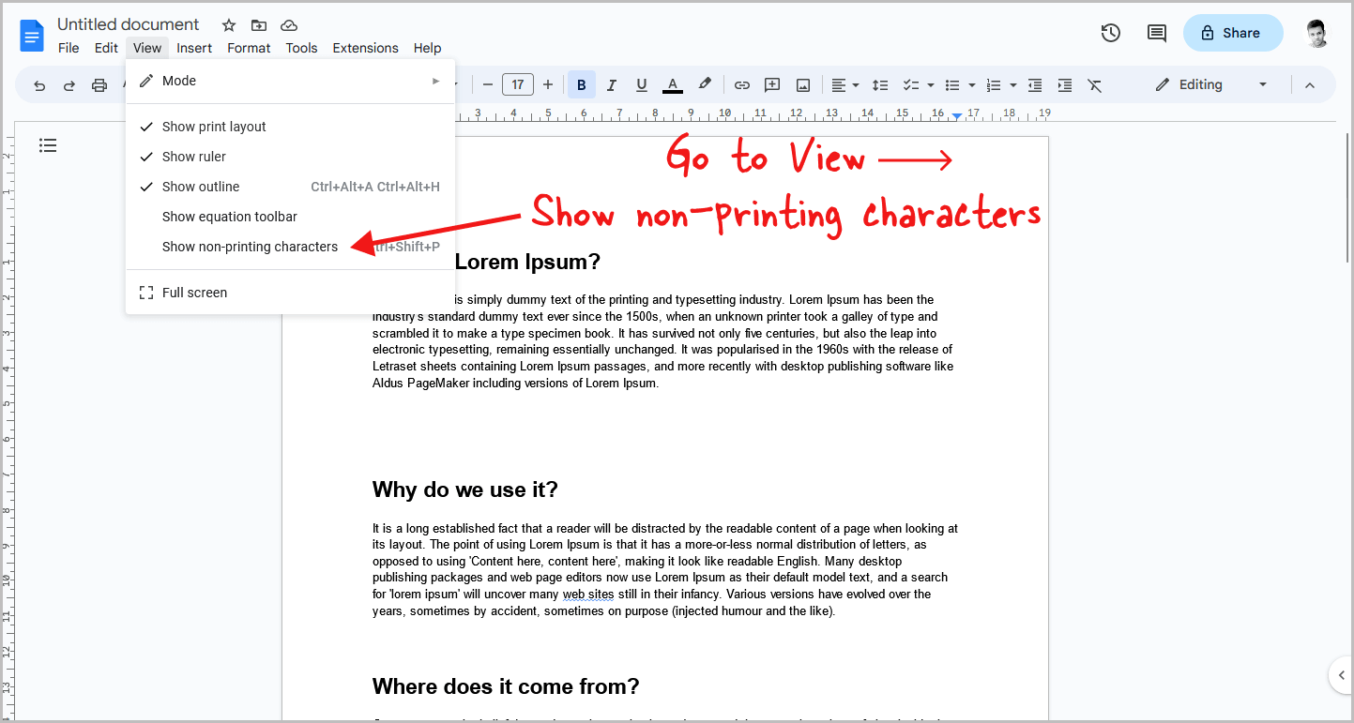Click the font size field showing 17
This screenshot has height=723, width=1354.
tap(517, 85)
